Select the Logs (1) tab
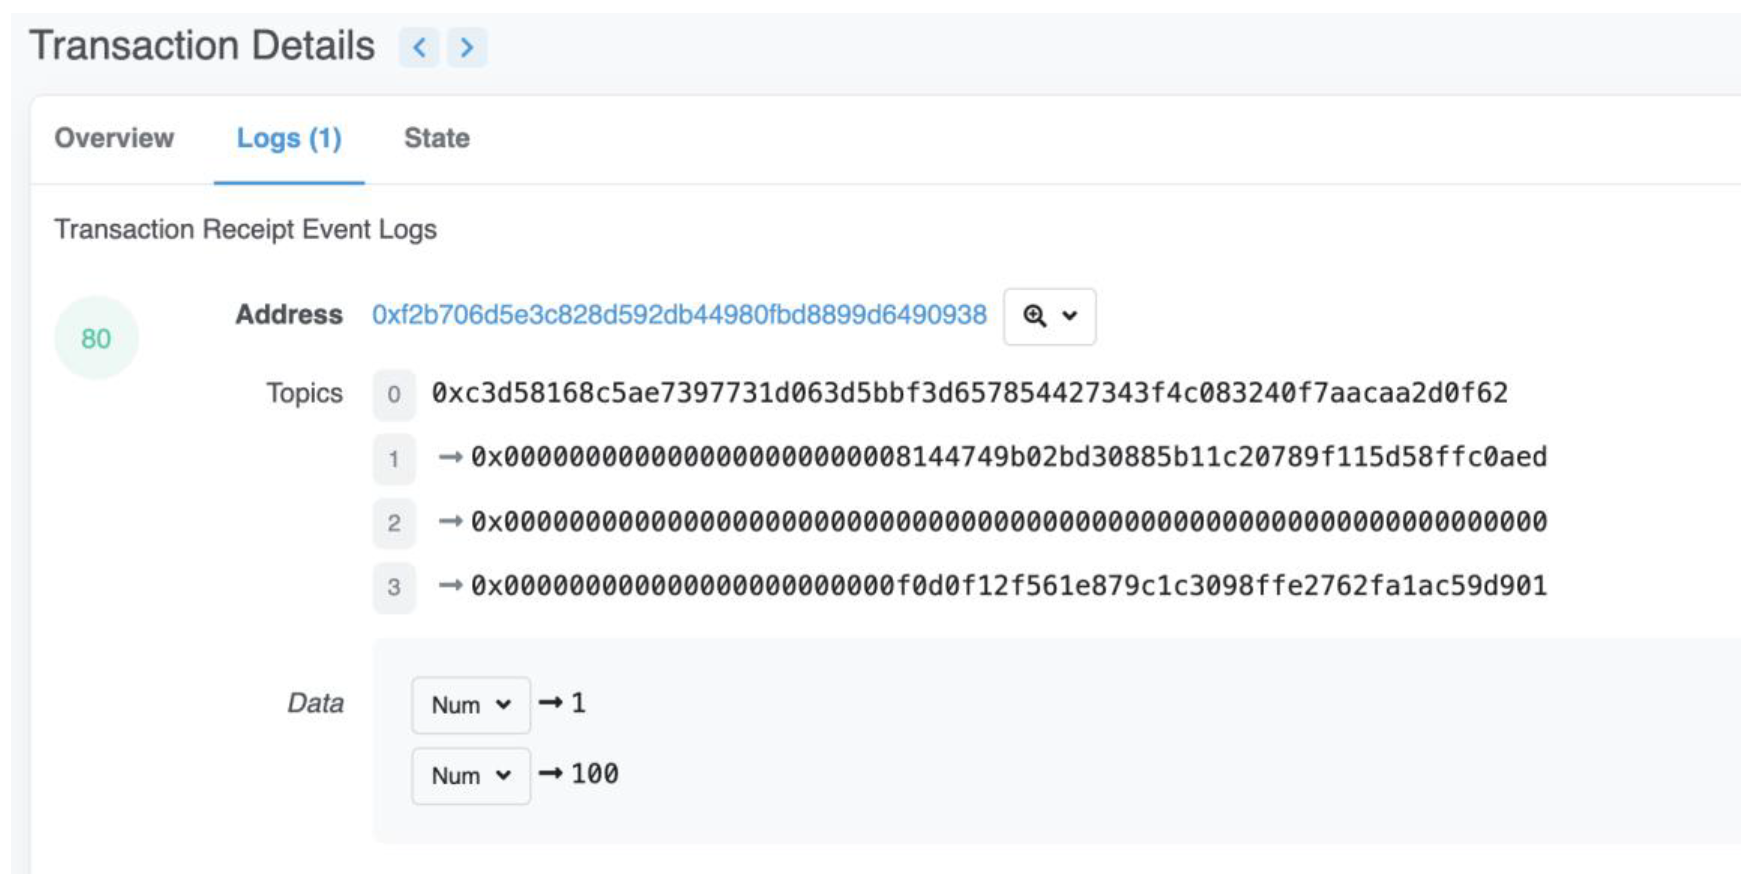This screenshot has width=1752, height=887. pos(289,138)
